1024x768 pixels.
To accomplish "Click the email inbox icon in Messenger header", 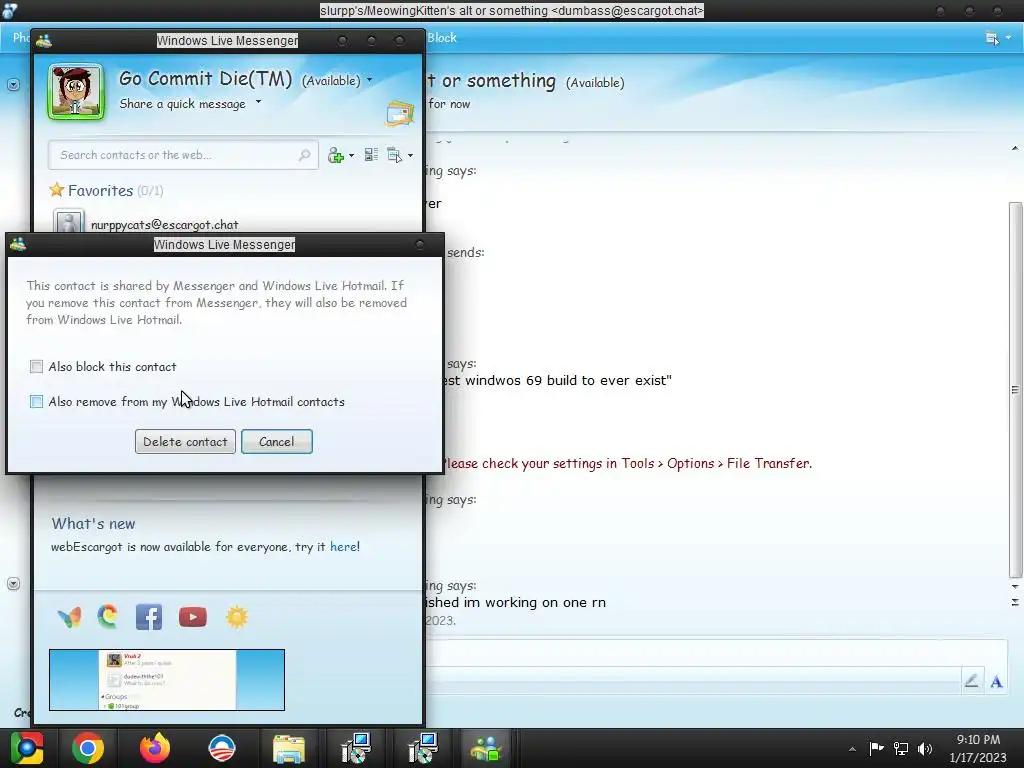I will (400, 114).
